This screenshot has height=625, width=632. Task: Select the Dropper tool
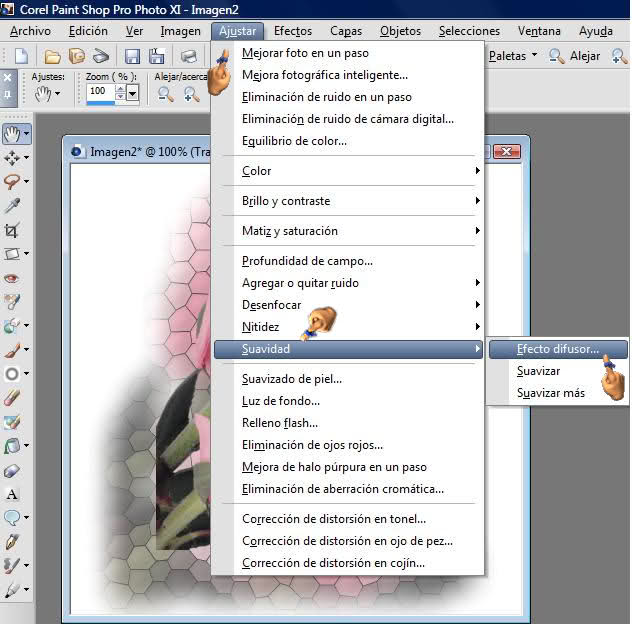point(12,206)
